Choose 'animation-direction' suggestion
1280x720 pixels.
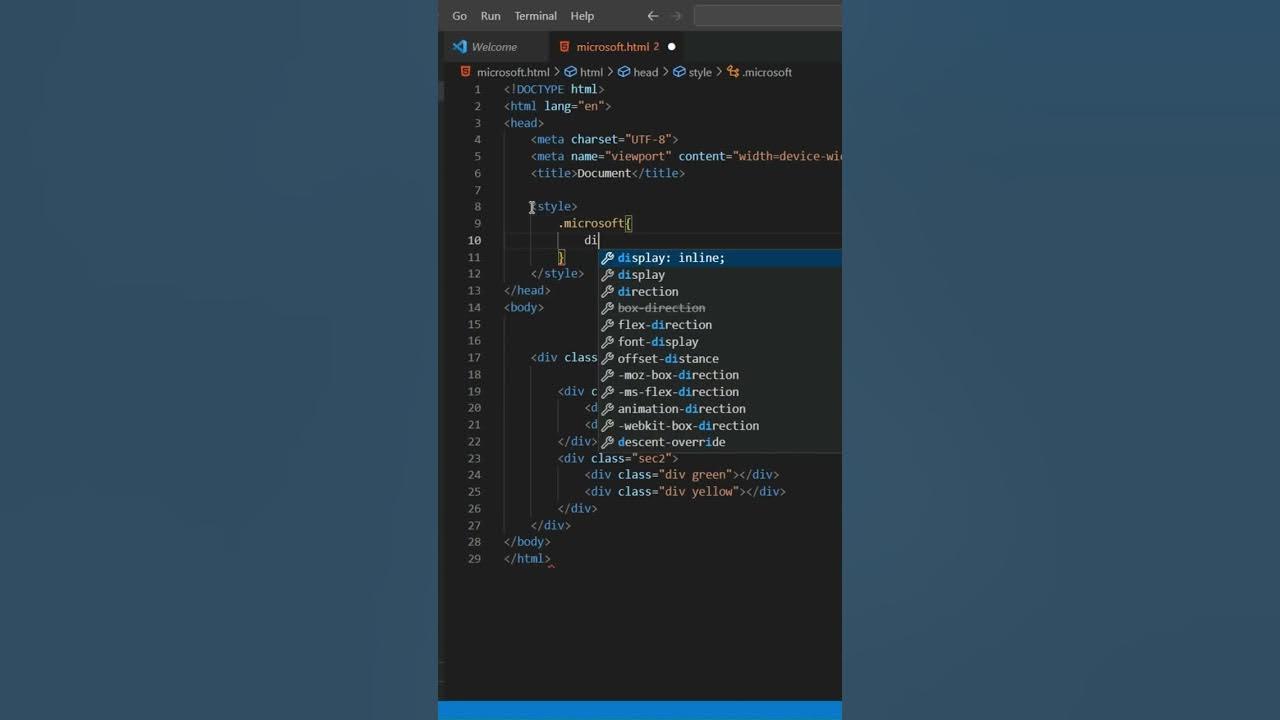pos(720,409)
